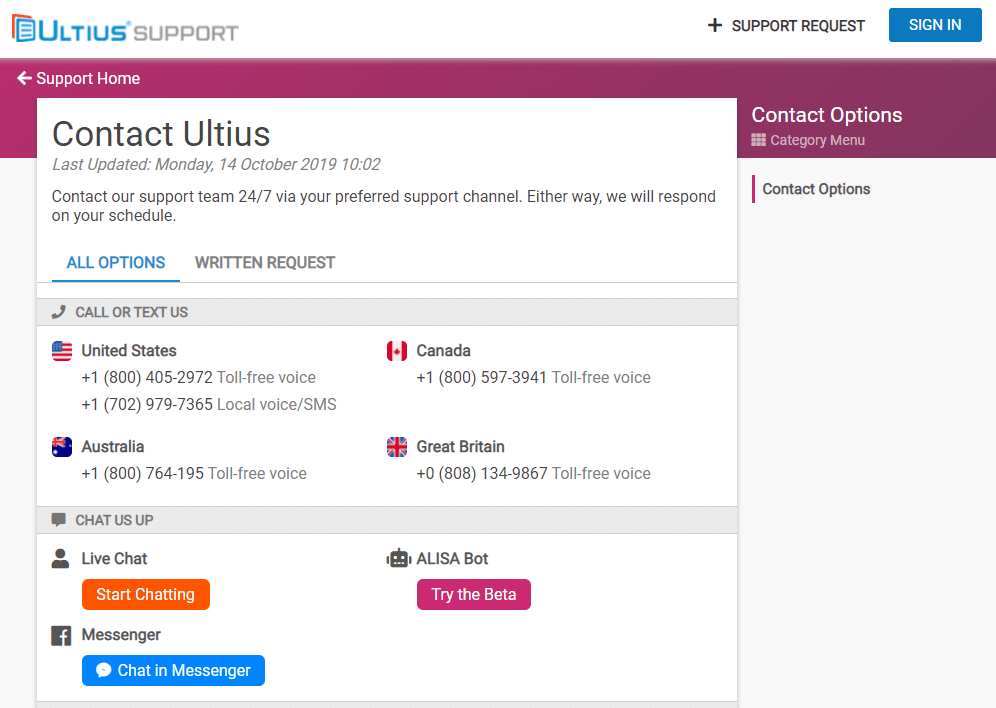Click the Canada flag icon

[x=397, y=351]
